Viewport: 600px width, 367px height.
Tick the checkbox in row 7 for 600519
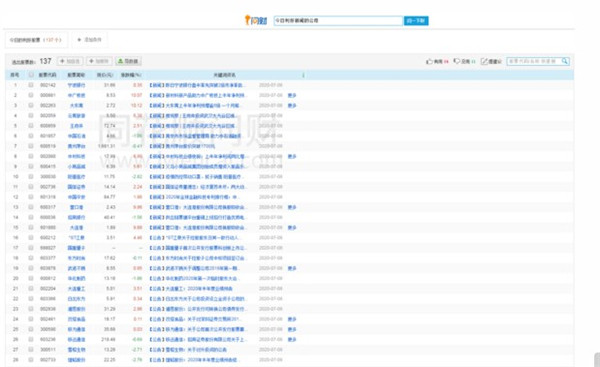(x=31, y=146)
